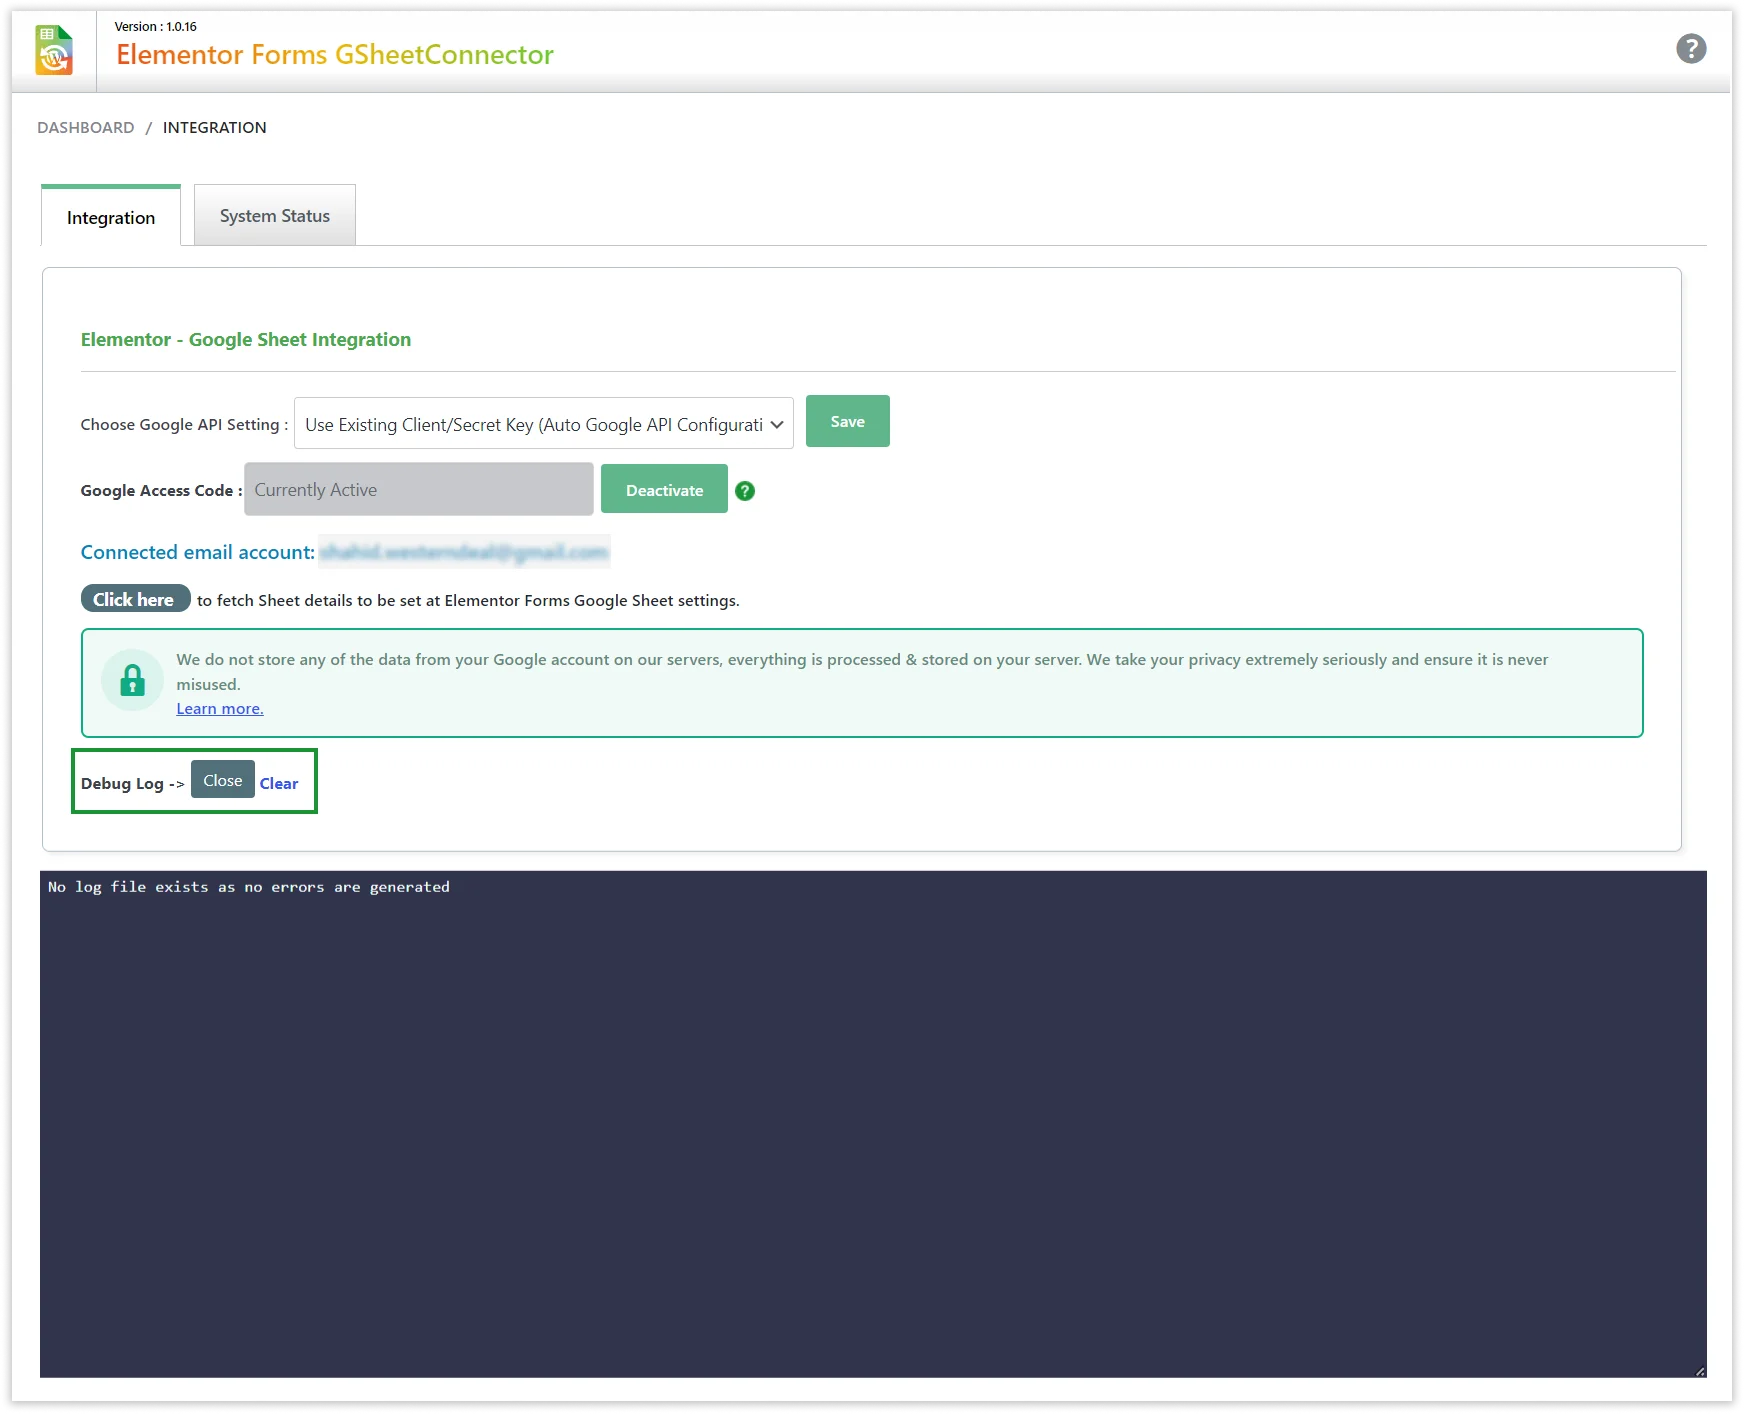Clear the debug log
The width and height of the screenshot is (1744, 1414).
pyautogui.click(x=278, y=784)
